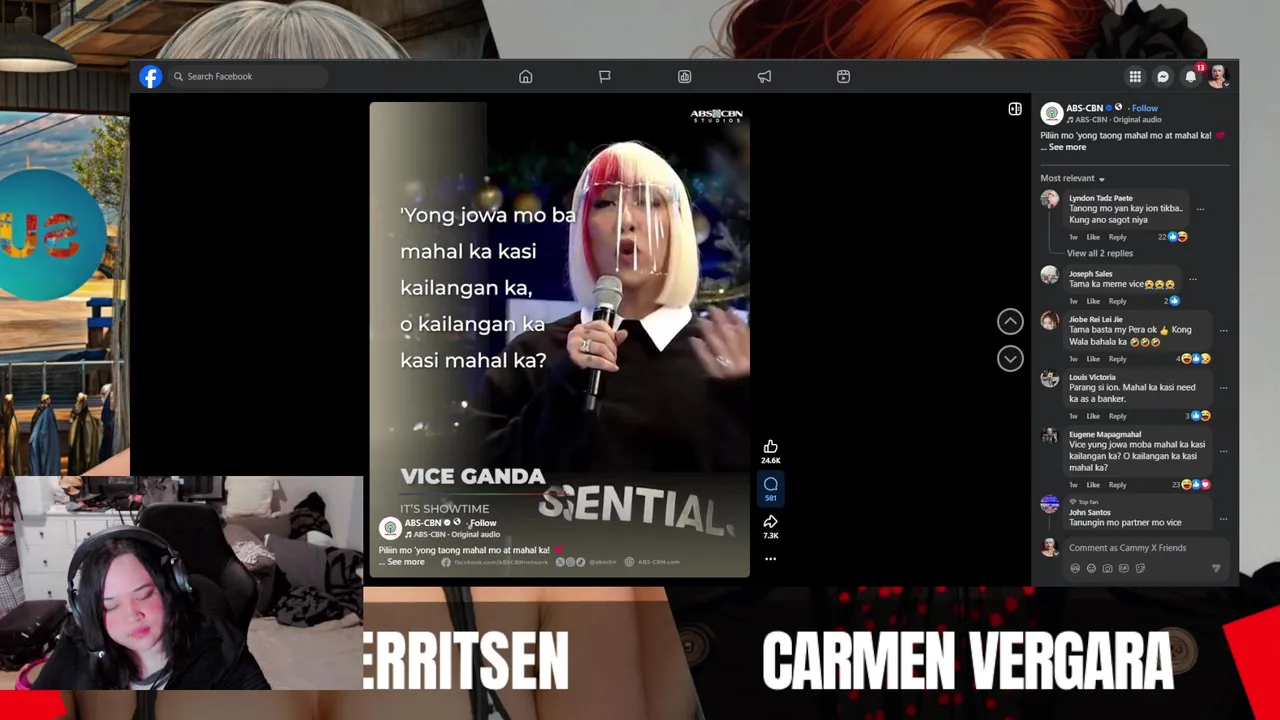
Task: Open the Reels chart tab icon
Action: [x=685, y=77]
